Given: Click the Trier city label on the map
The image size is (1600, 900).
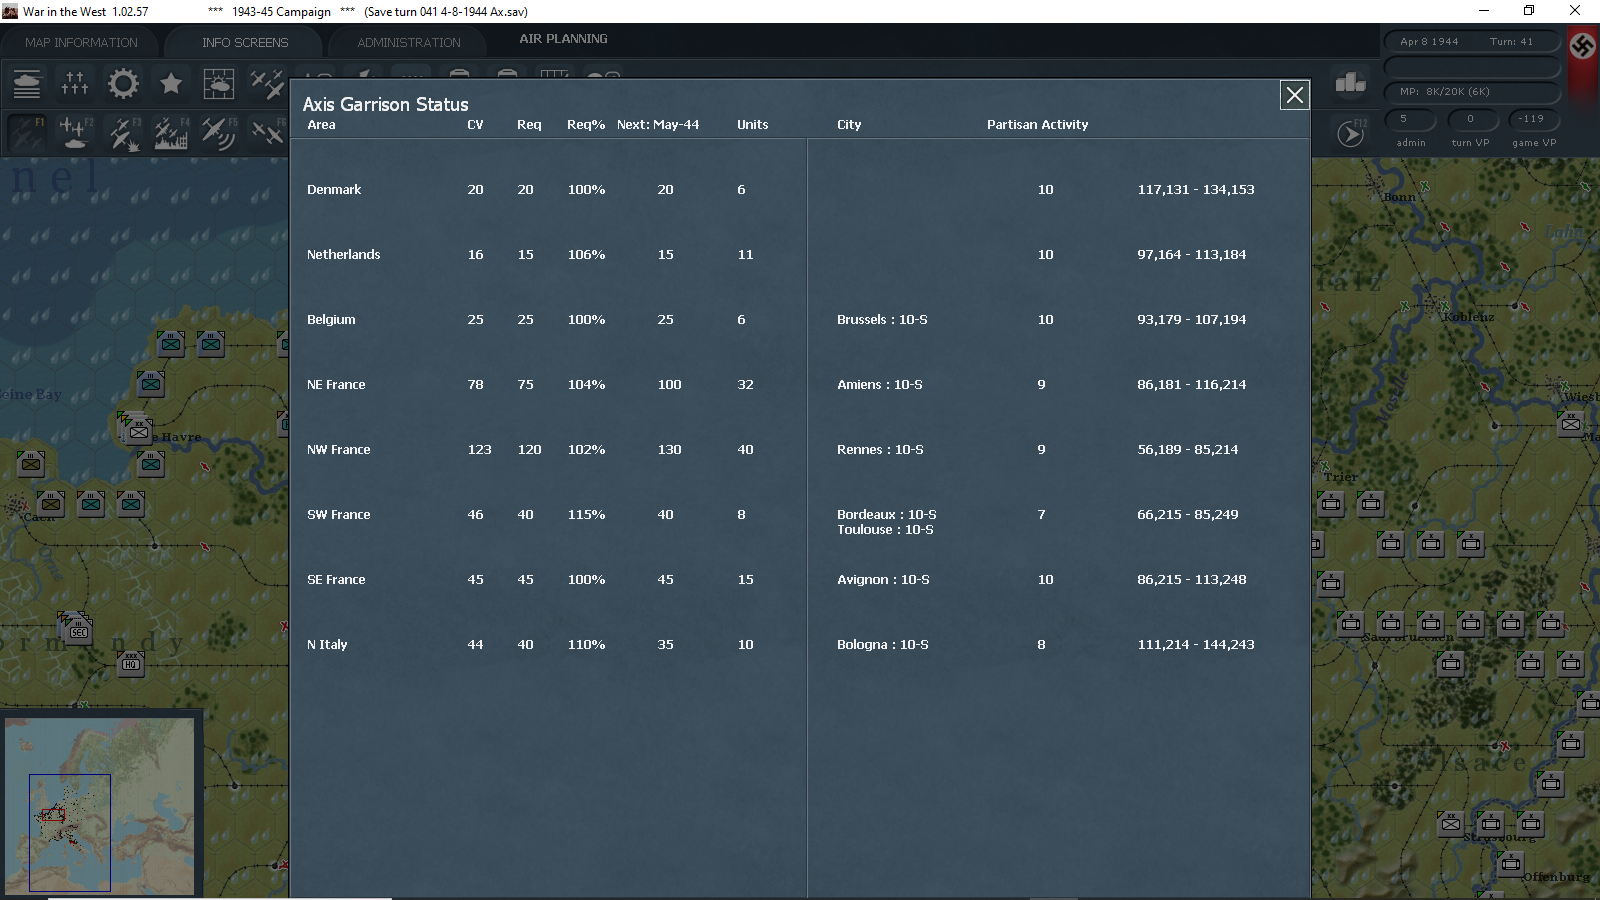Looking at the screenshot, I should coord(1340,477).
